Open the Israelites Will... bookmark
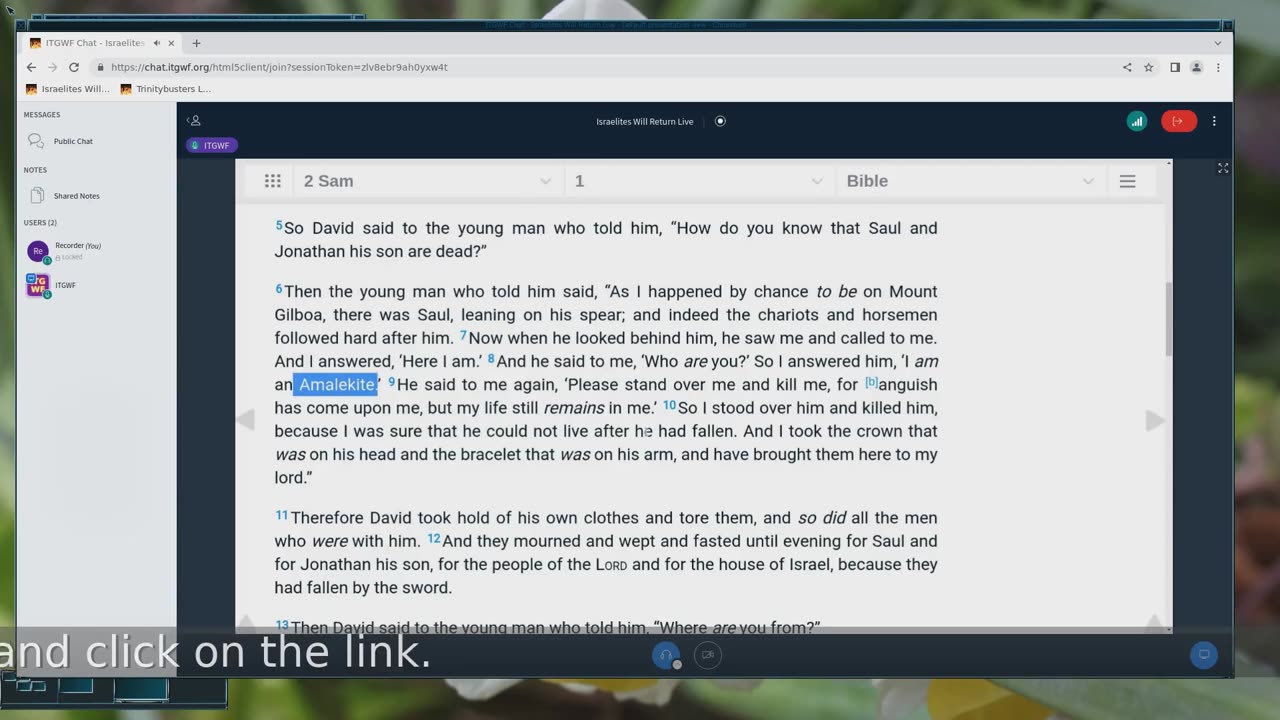The height and width of the screenshot is (720, 1280). 67,89
